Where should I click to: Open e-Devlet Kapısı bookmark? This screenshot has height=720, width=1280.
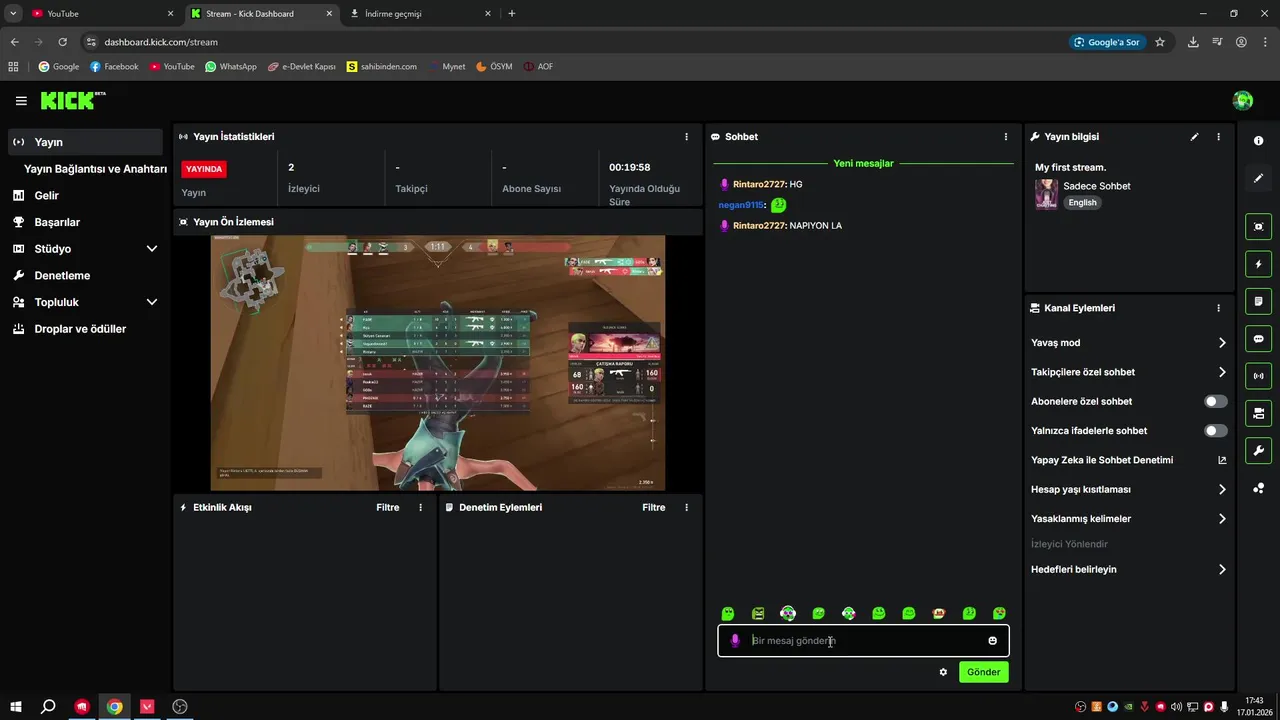click(x=302, y=67)
